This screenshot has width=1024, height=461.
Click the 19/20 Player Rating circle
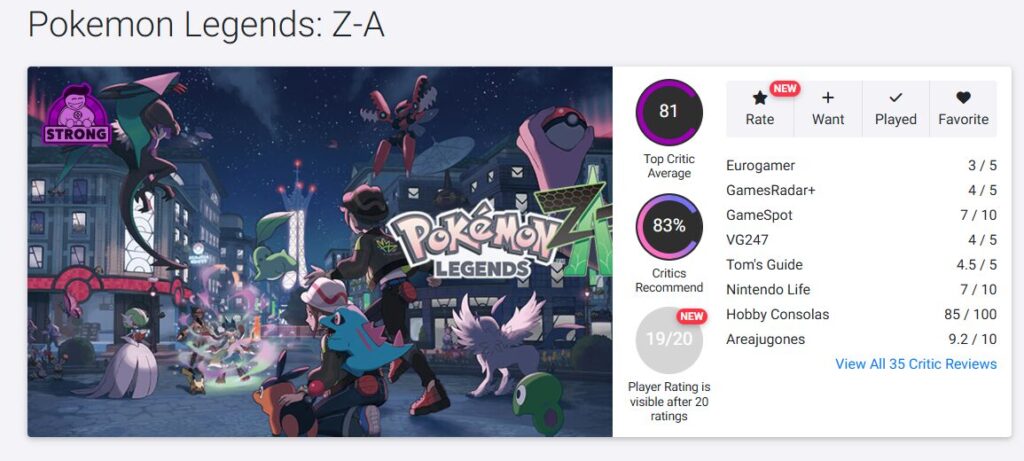point(669,340)
